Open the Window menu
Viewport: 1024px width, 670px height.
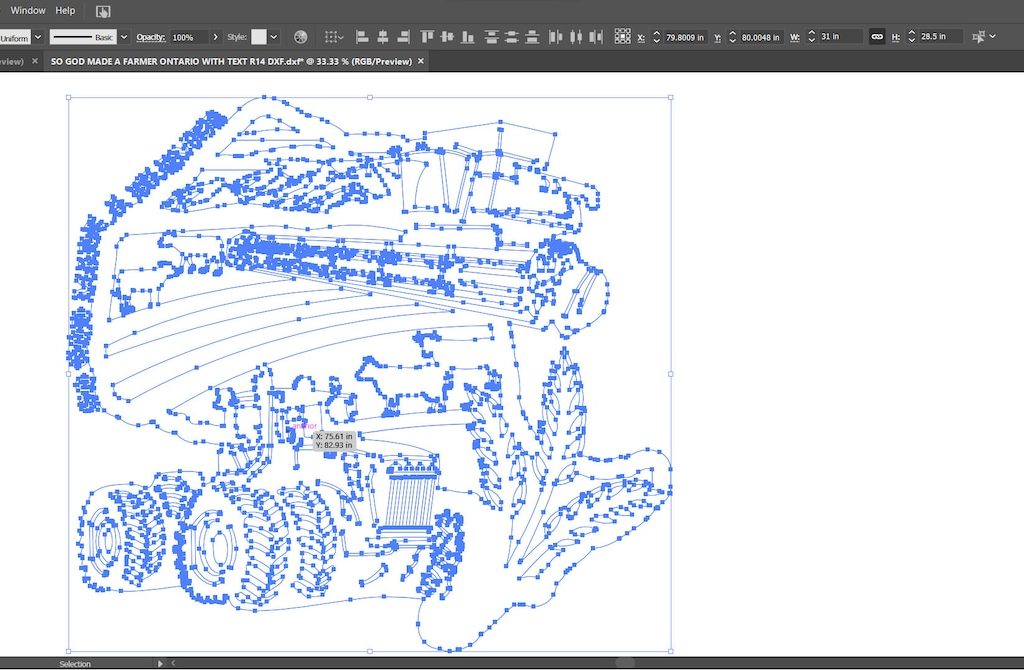tap(28, 10)
